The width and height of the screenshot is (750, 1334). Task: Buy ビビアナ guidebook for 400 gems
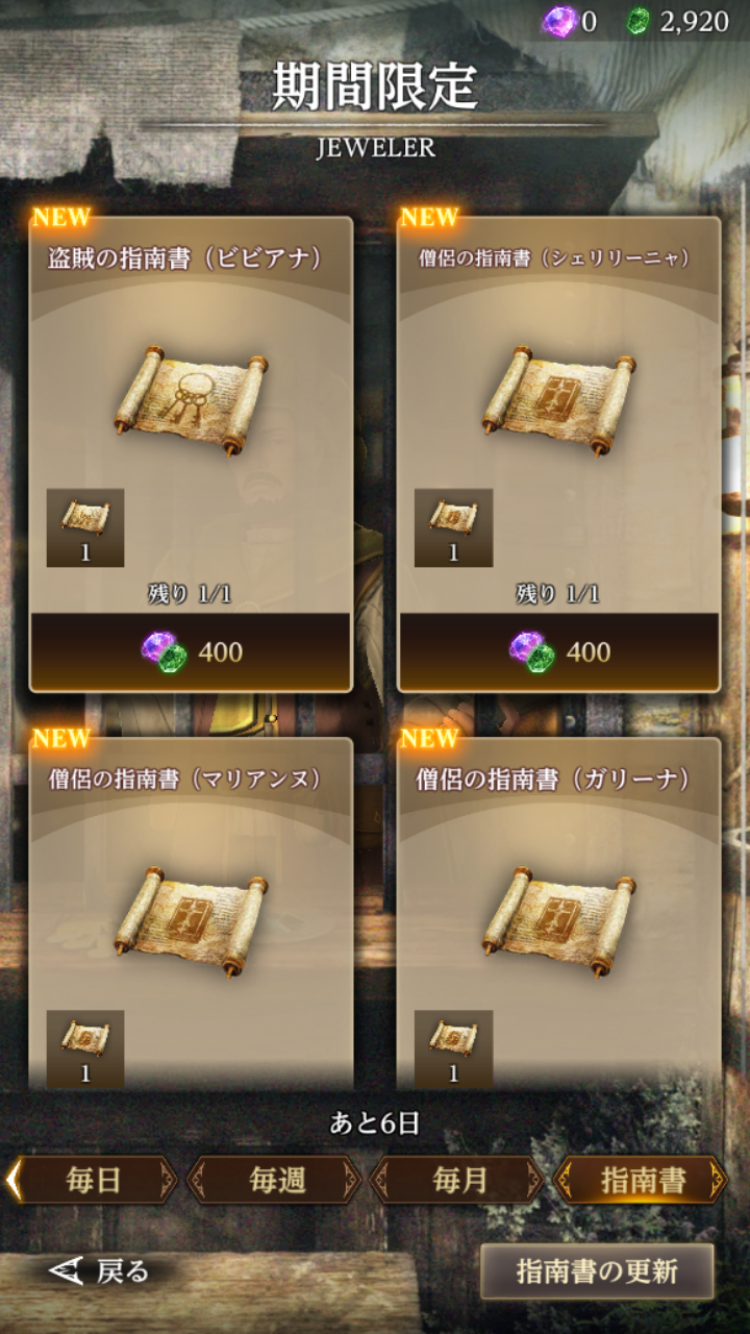pyautogui.click(x=190, y=651)
